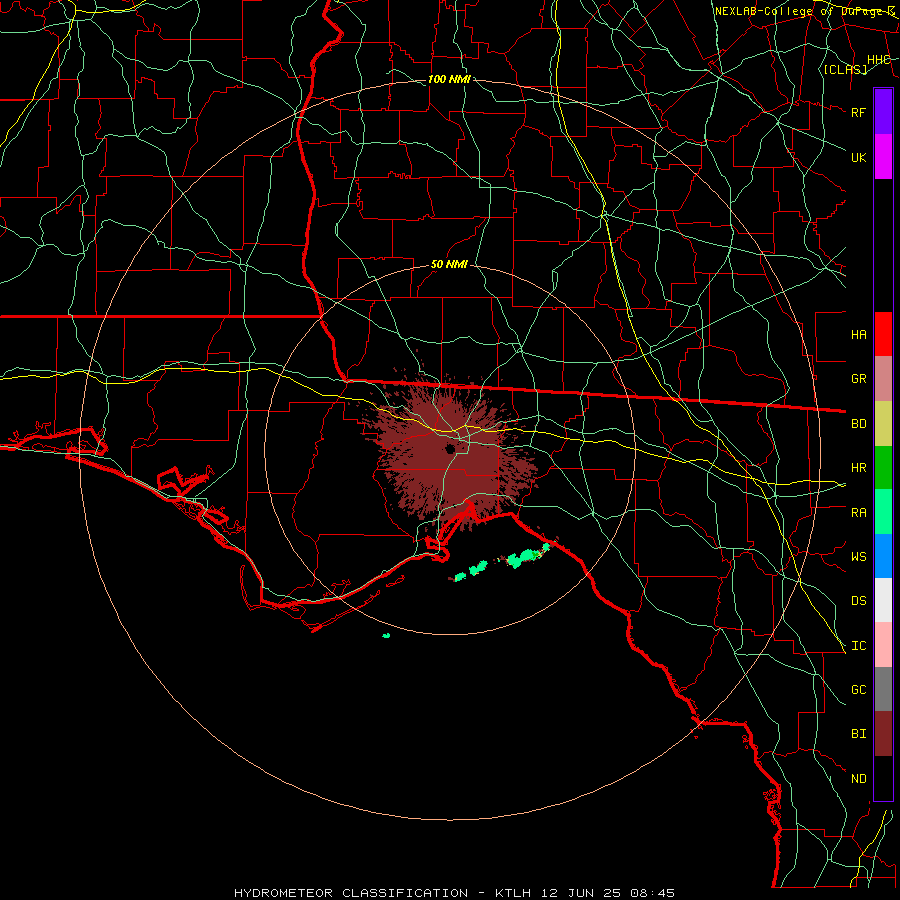Click the BD legend label
The width and height of the screenshot is (900, 900).
tap(859, 424)
